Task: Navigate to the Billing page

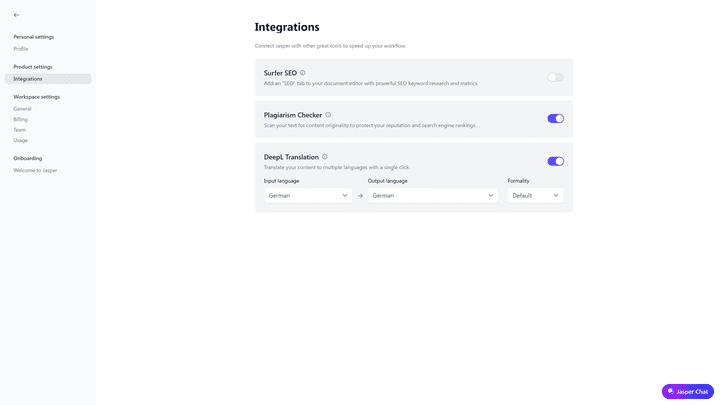Action: [x=21, y=119]
